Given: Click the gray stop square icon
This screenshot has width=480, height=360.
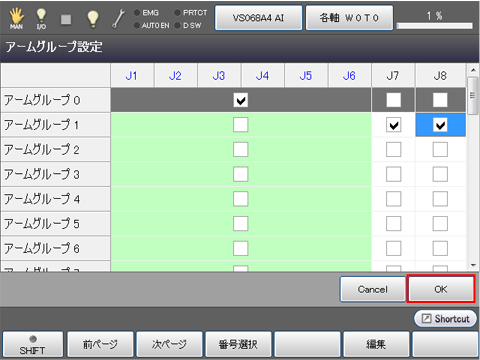Looking at the screenshot, I should click(x=66, y=19).
